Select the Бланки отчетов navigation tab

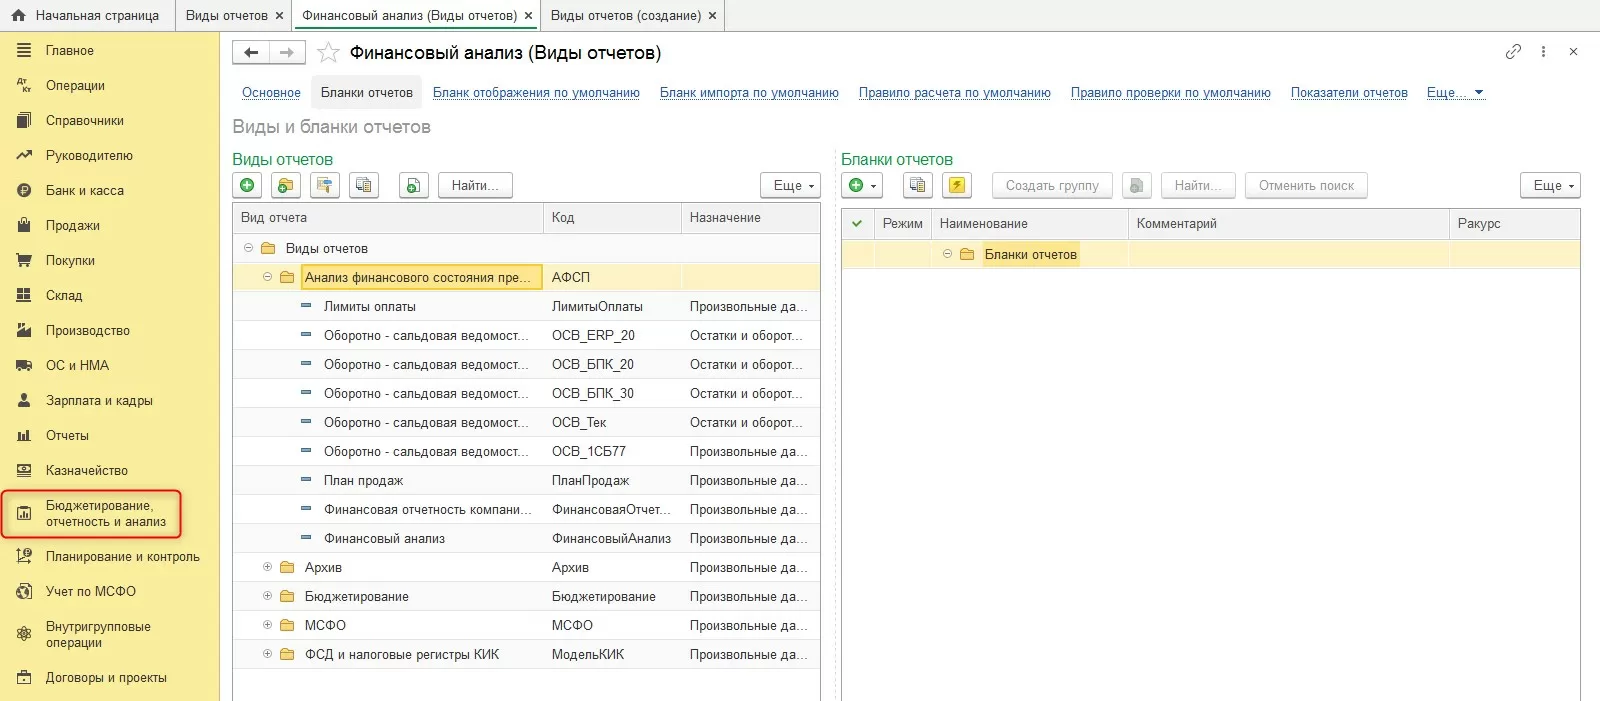(366, 92)
